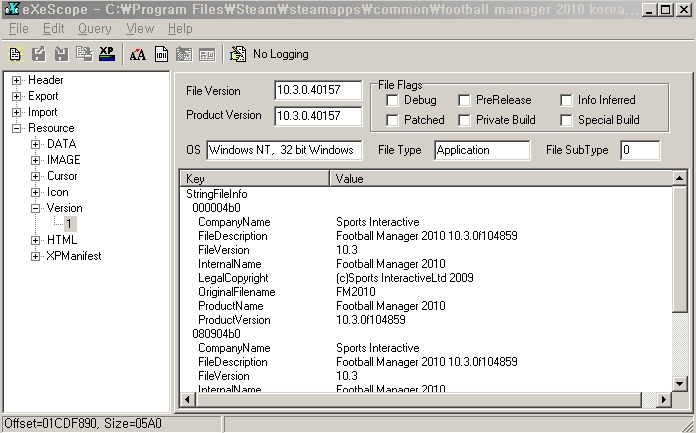Click the binary view toolbar icon

[161, 54]
